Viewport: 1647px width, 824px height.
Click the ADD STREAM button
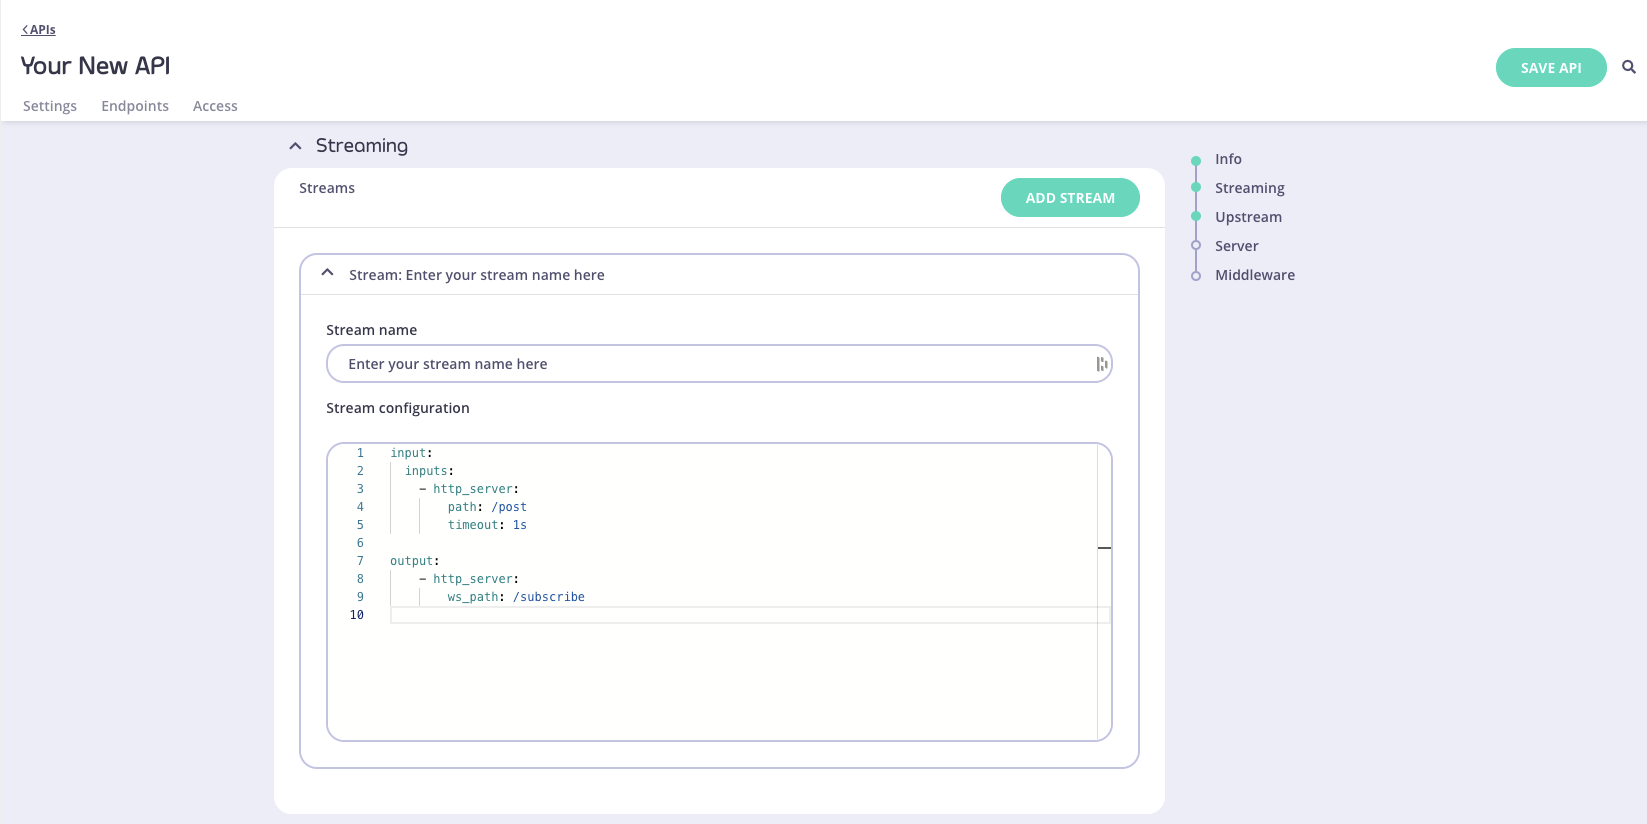(1070, 198)
